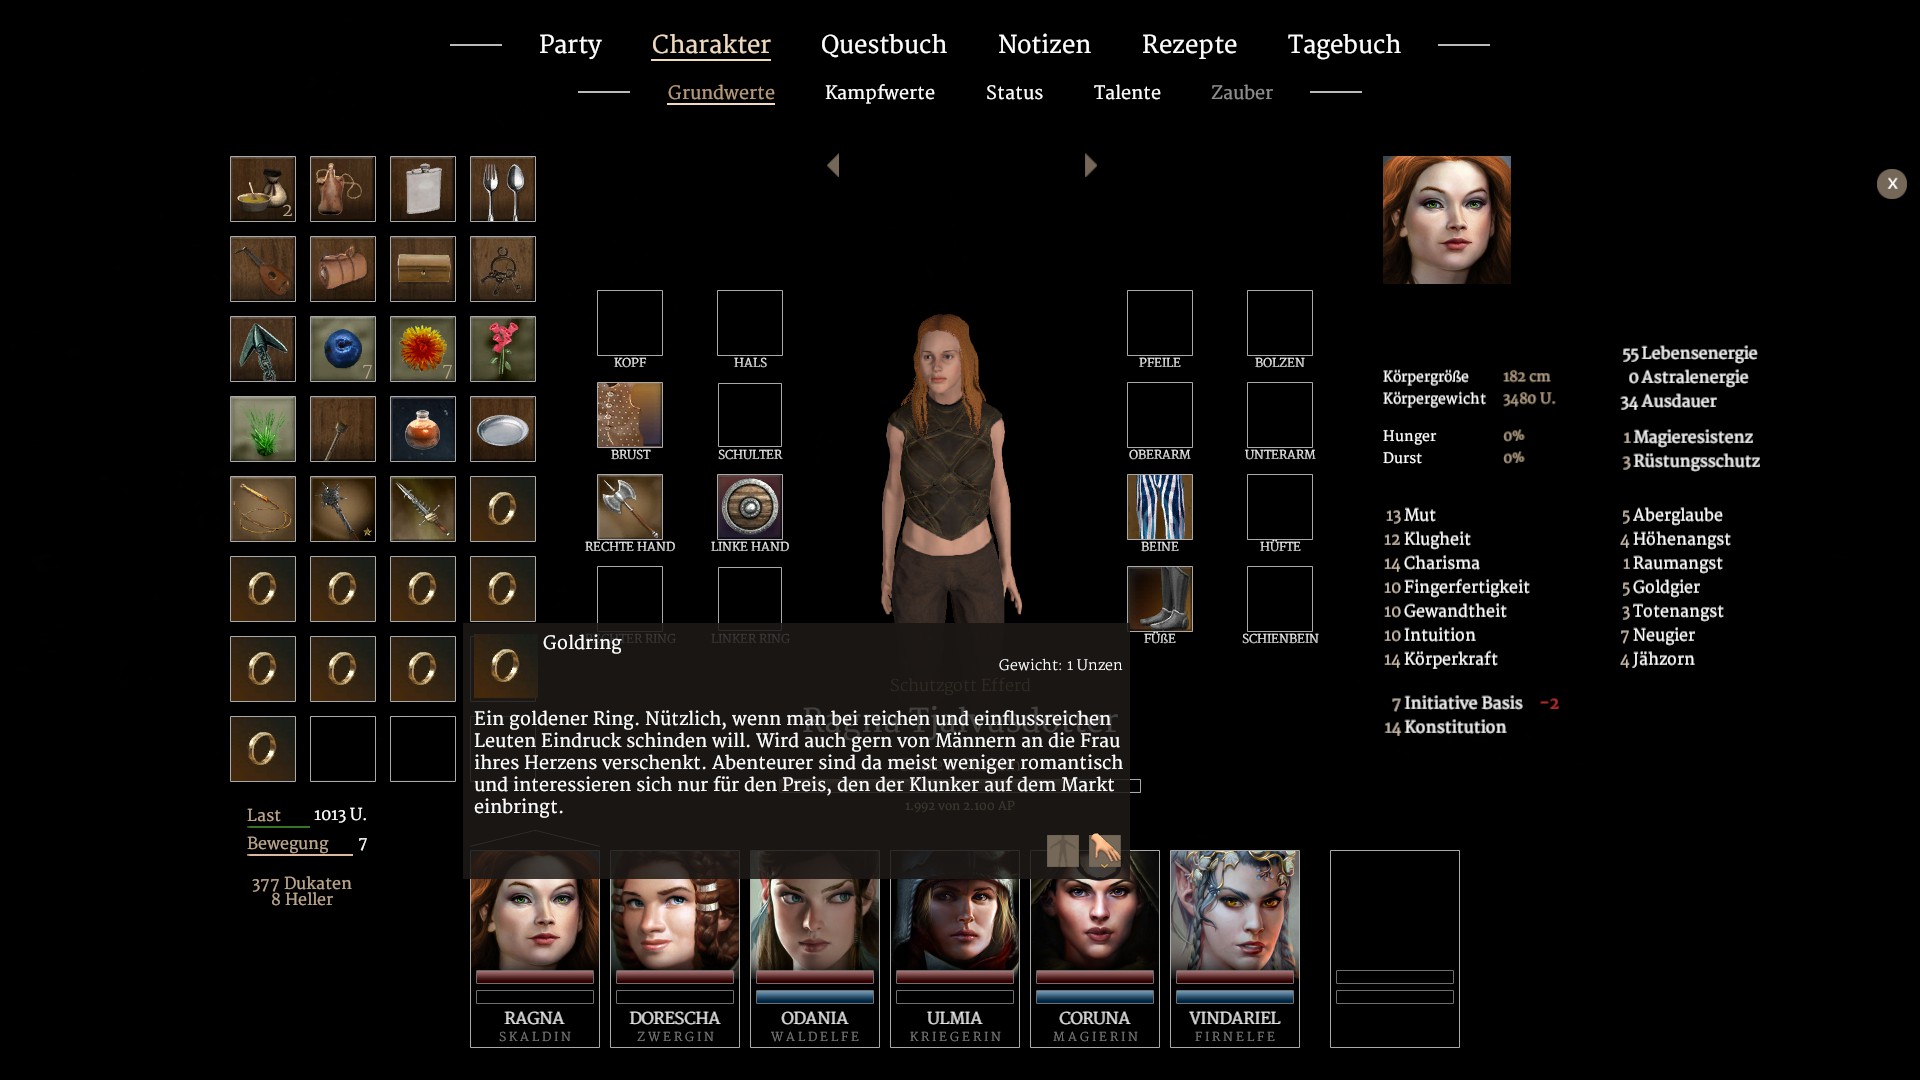Click the hand icon in Goldring tooltip
The height and width of the screenshot is (1080, 1920).
[x=1105, y=851]
